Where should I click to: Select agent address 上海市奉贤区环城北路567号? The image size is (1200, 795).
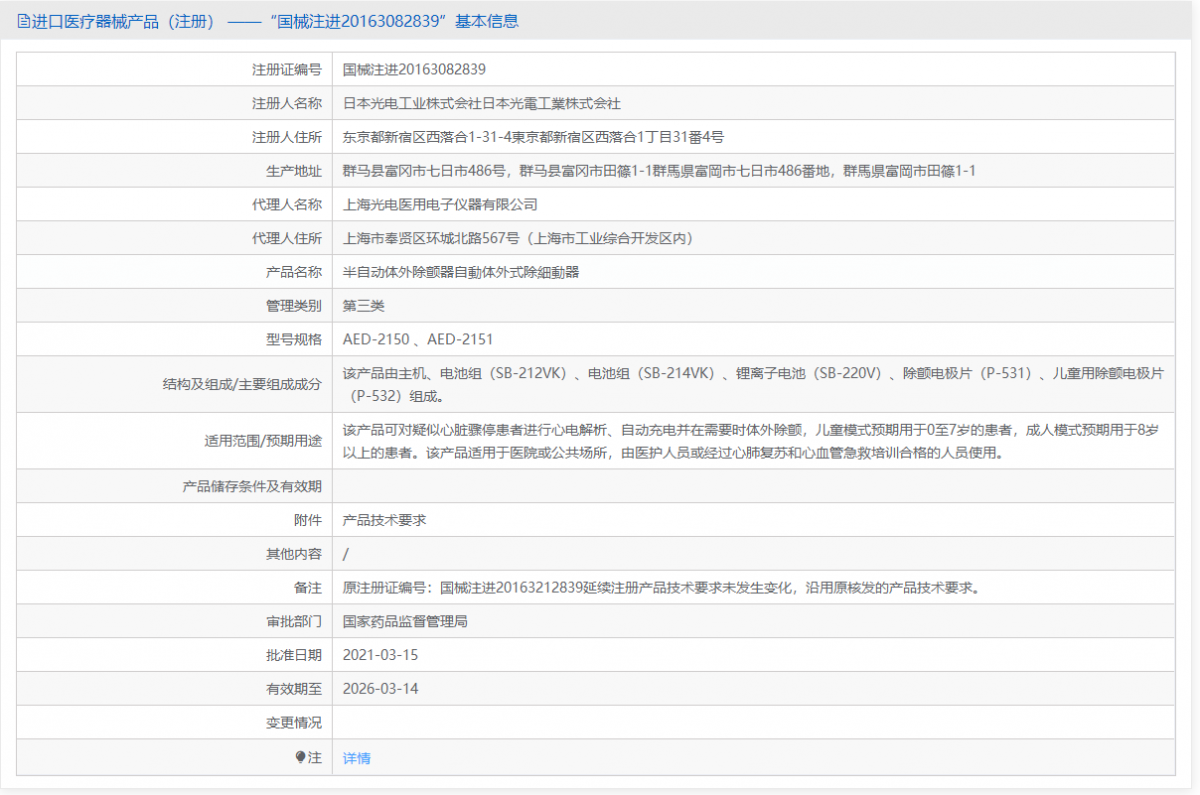tap(518, 238)
